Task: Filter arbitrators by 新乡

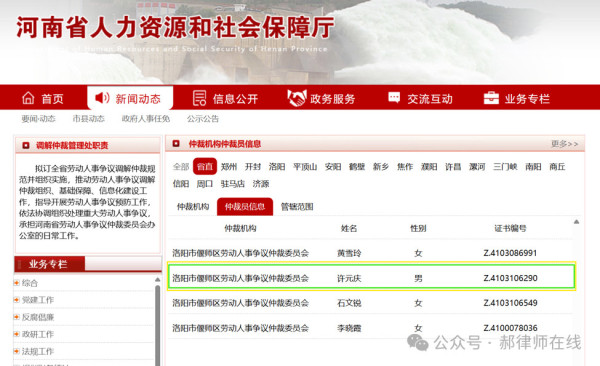Action: [x=381, y=167]
